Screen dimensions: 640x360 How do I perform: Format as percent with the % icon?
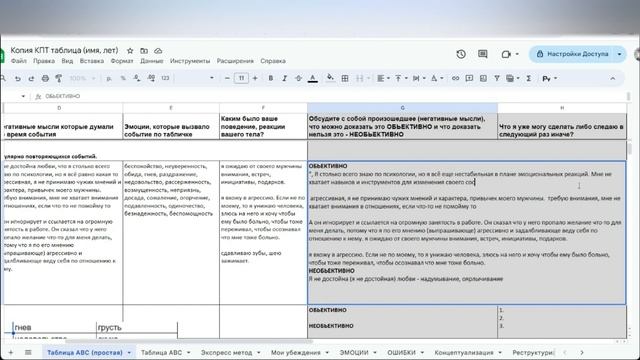coord(123,78)
